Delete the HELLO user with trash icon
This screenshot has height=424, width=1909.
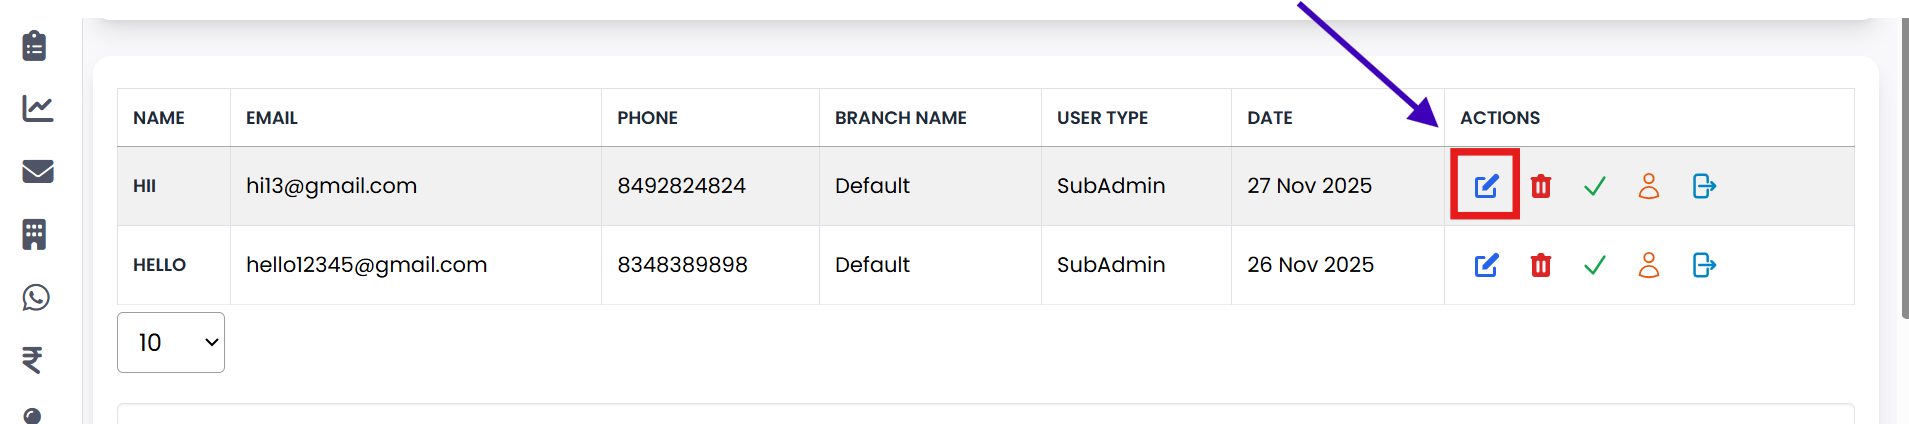point(1541,265)
